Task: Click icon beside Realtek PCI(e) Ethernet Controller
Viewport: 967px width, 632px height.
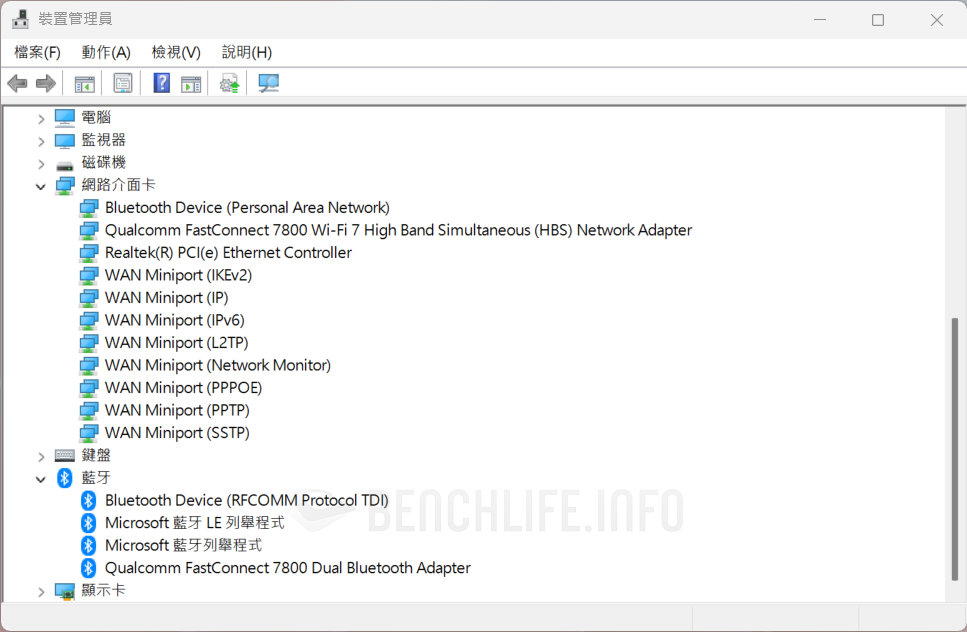Action: click(89, 253)
